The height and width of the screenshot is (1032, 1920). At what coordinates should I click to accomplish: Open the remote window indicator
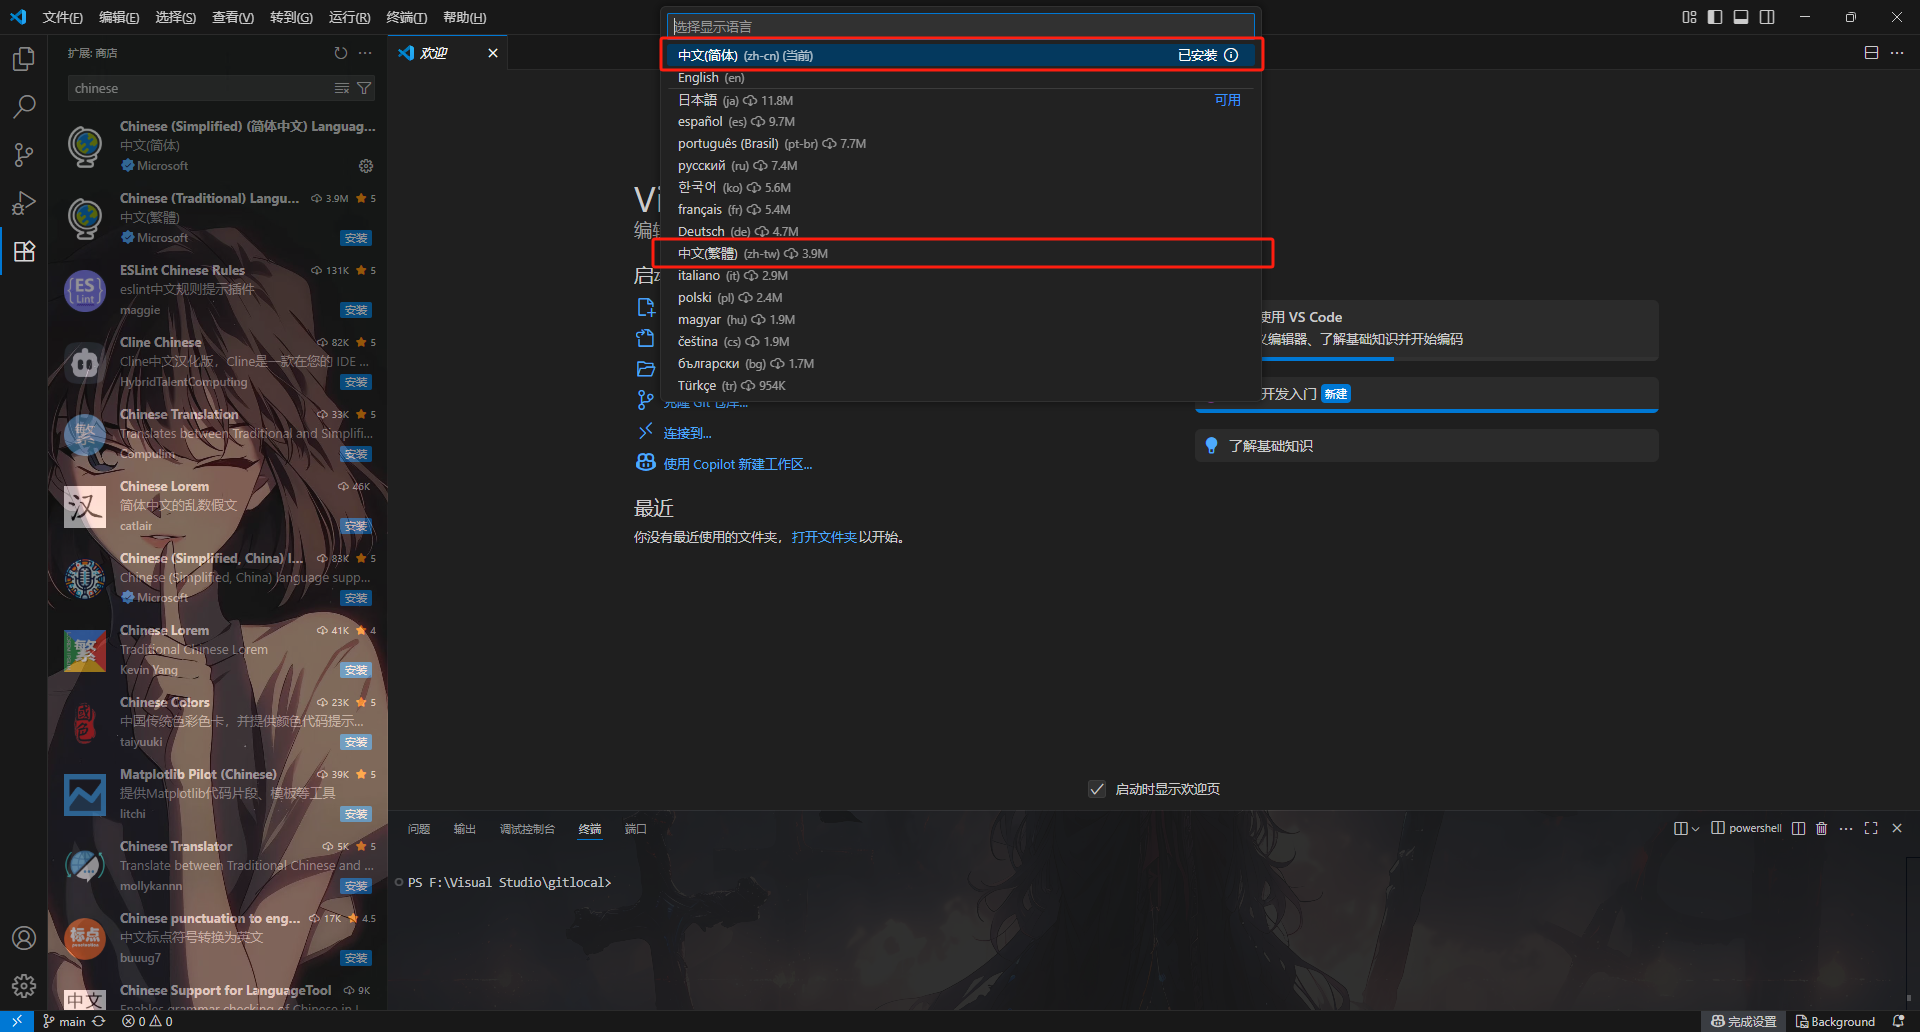point(17,1021)
